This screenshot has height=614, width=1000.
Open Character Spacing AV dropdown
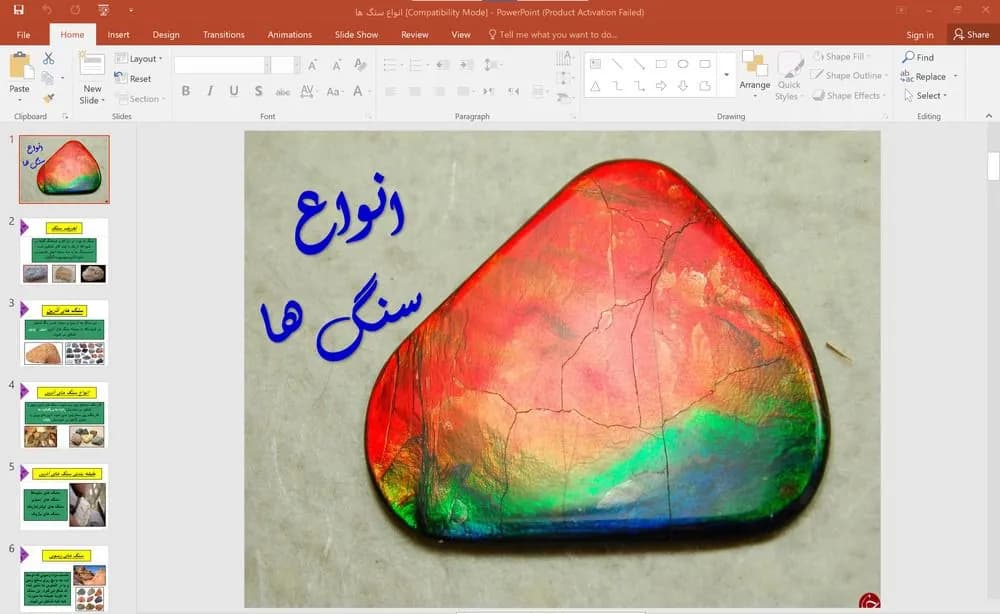coord(308,91)
